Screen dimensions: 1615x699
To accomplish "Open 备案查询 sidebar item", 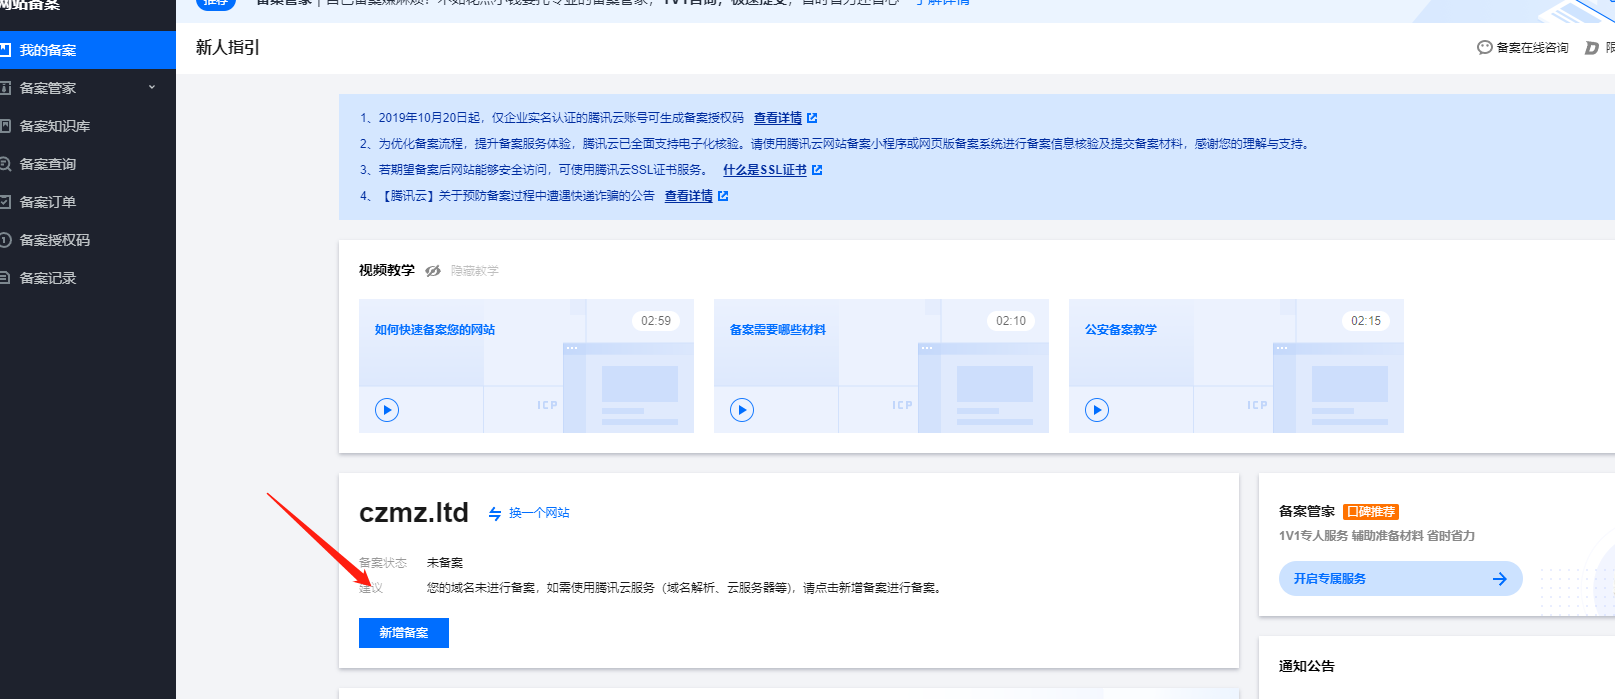I will click(x=88, y=164).
